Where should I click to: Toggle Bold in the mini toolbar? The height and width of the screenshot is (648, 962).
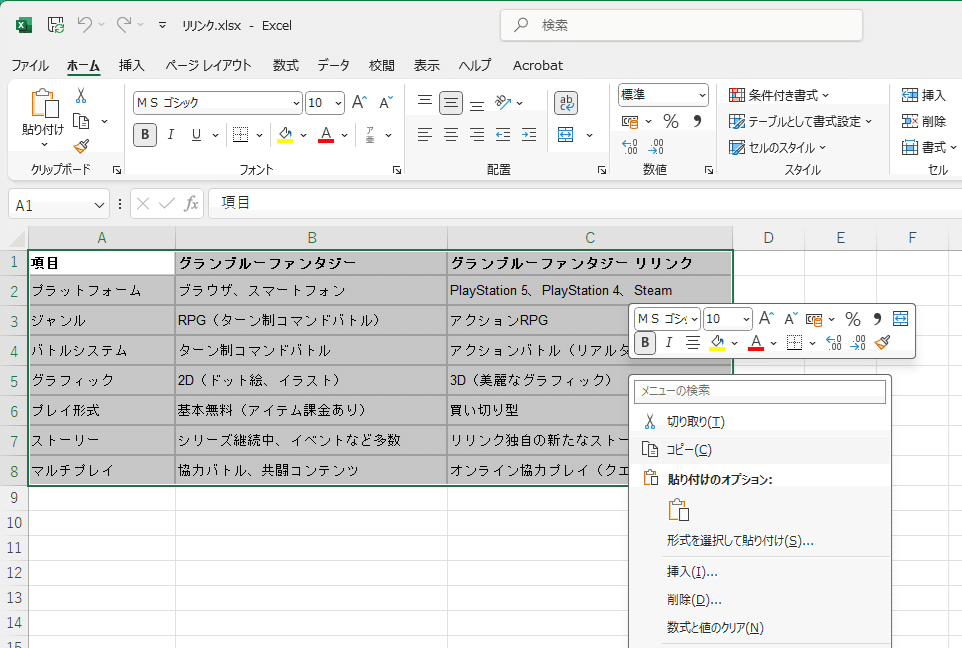tap(645, 342)
